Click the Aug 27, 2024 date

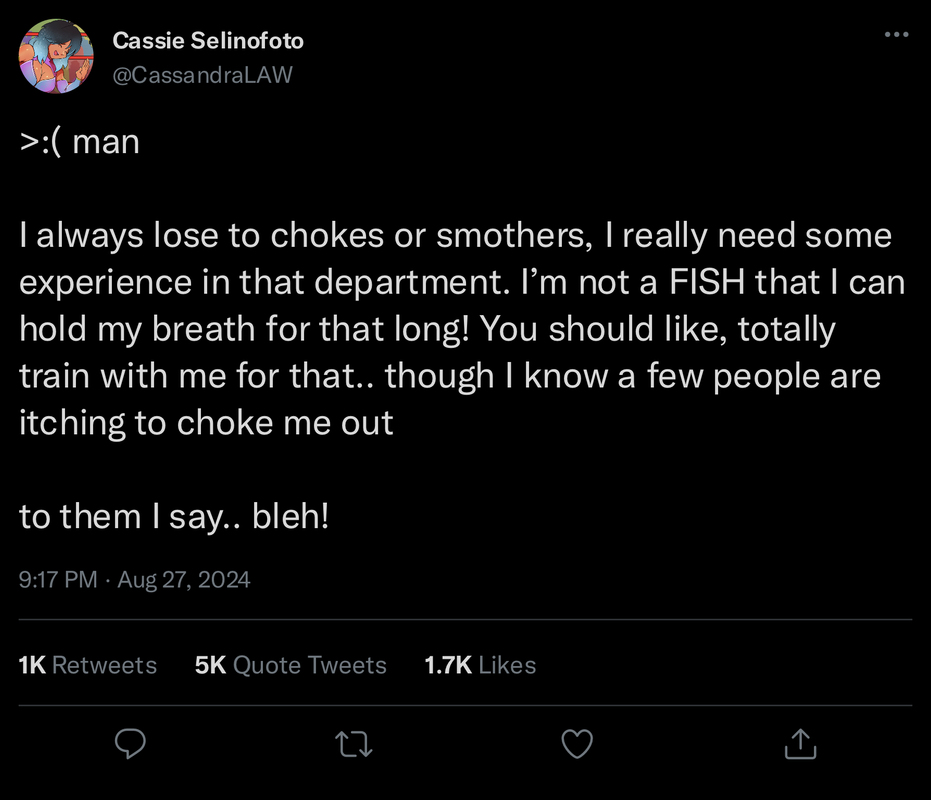[x=184, y=579]
